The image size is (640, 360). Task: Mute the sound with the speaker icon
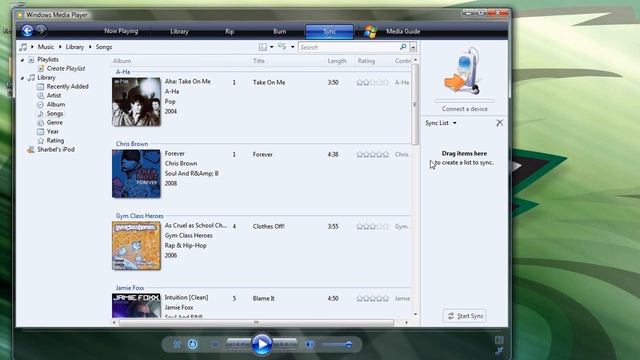click(309, 344)
